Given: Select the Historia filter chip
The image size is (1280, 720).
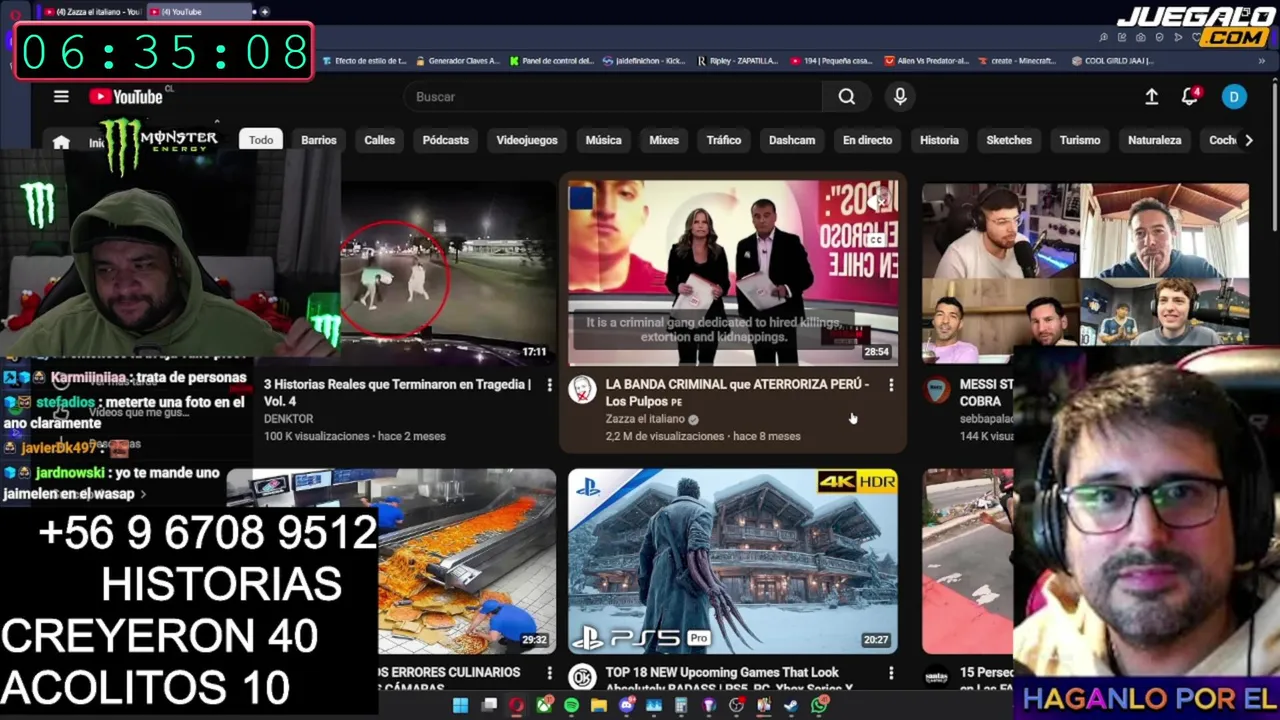Looking at the screenshot, I should tap(939, 140).
